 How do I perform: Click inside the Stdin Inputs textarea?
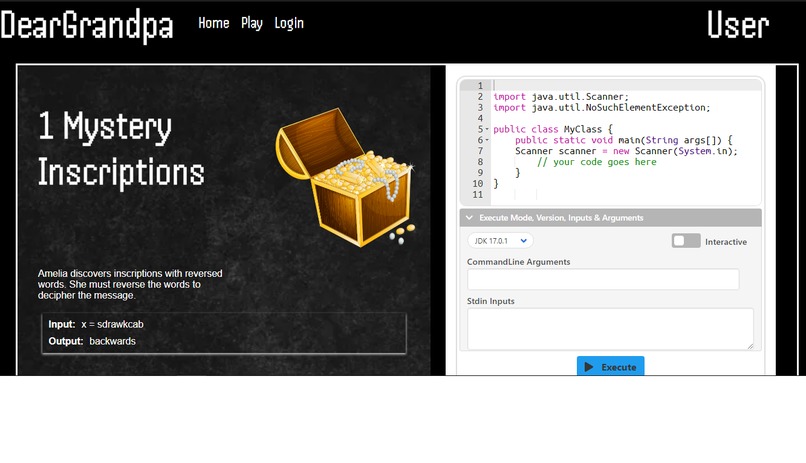coord(610,329)
